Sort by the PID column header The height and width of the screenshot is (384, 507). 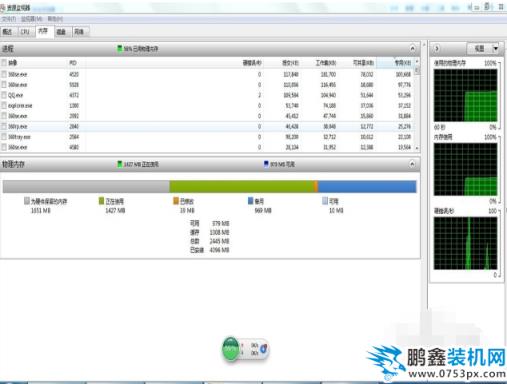(x=73, y=63)
